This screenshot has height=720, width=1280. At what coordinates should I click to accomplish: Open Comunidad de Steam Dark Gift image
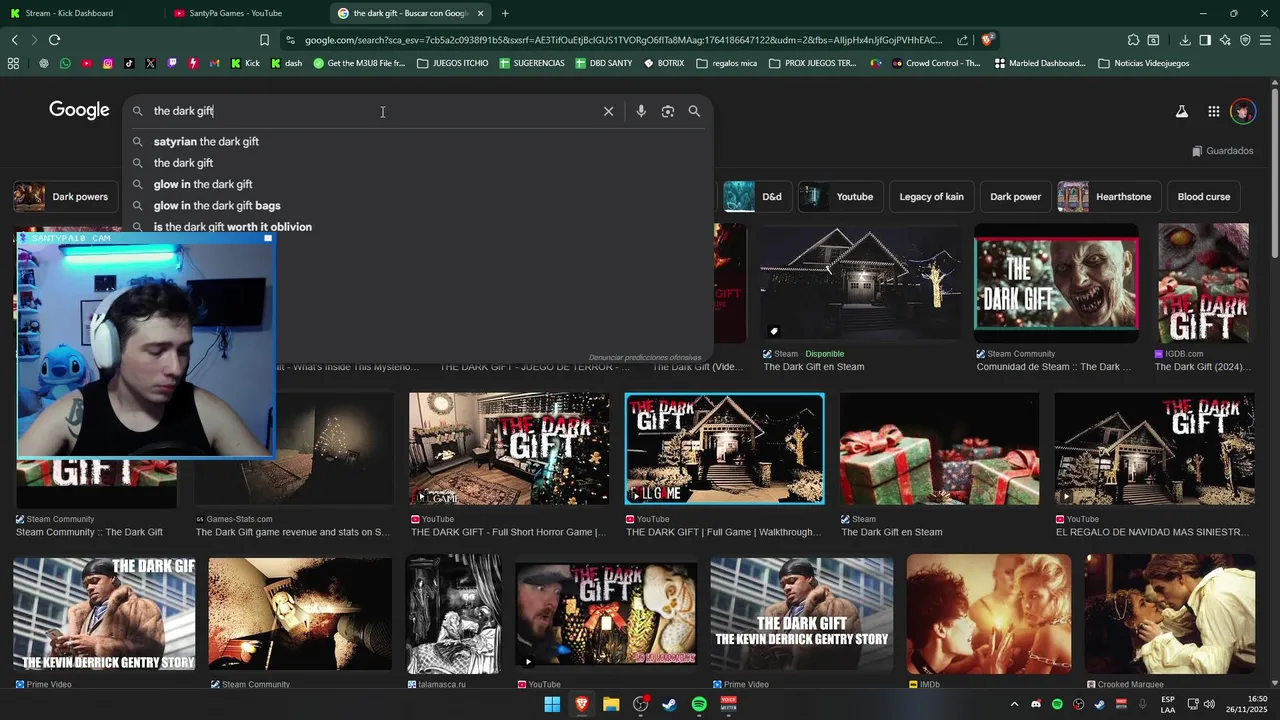click(1056, 283)
